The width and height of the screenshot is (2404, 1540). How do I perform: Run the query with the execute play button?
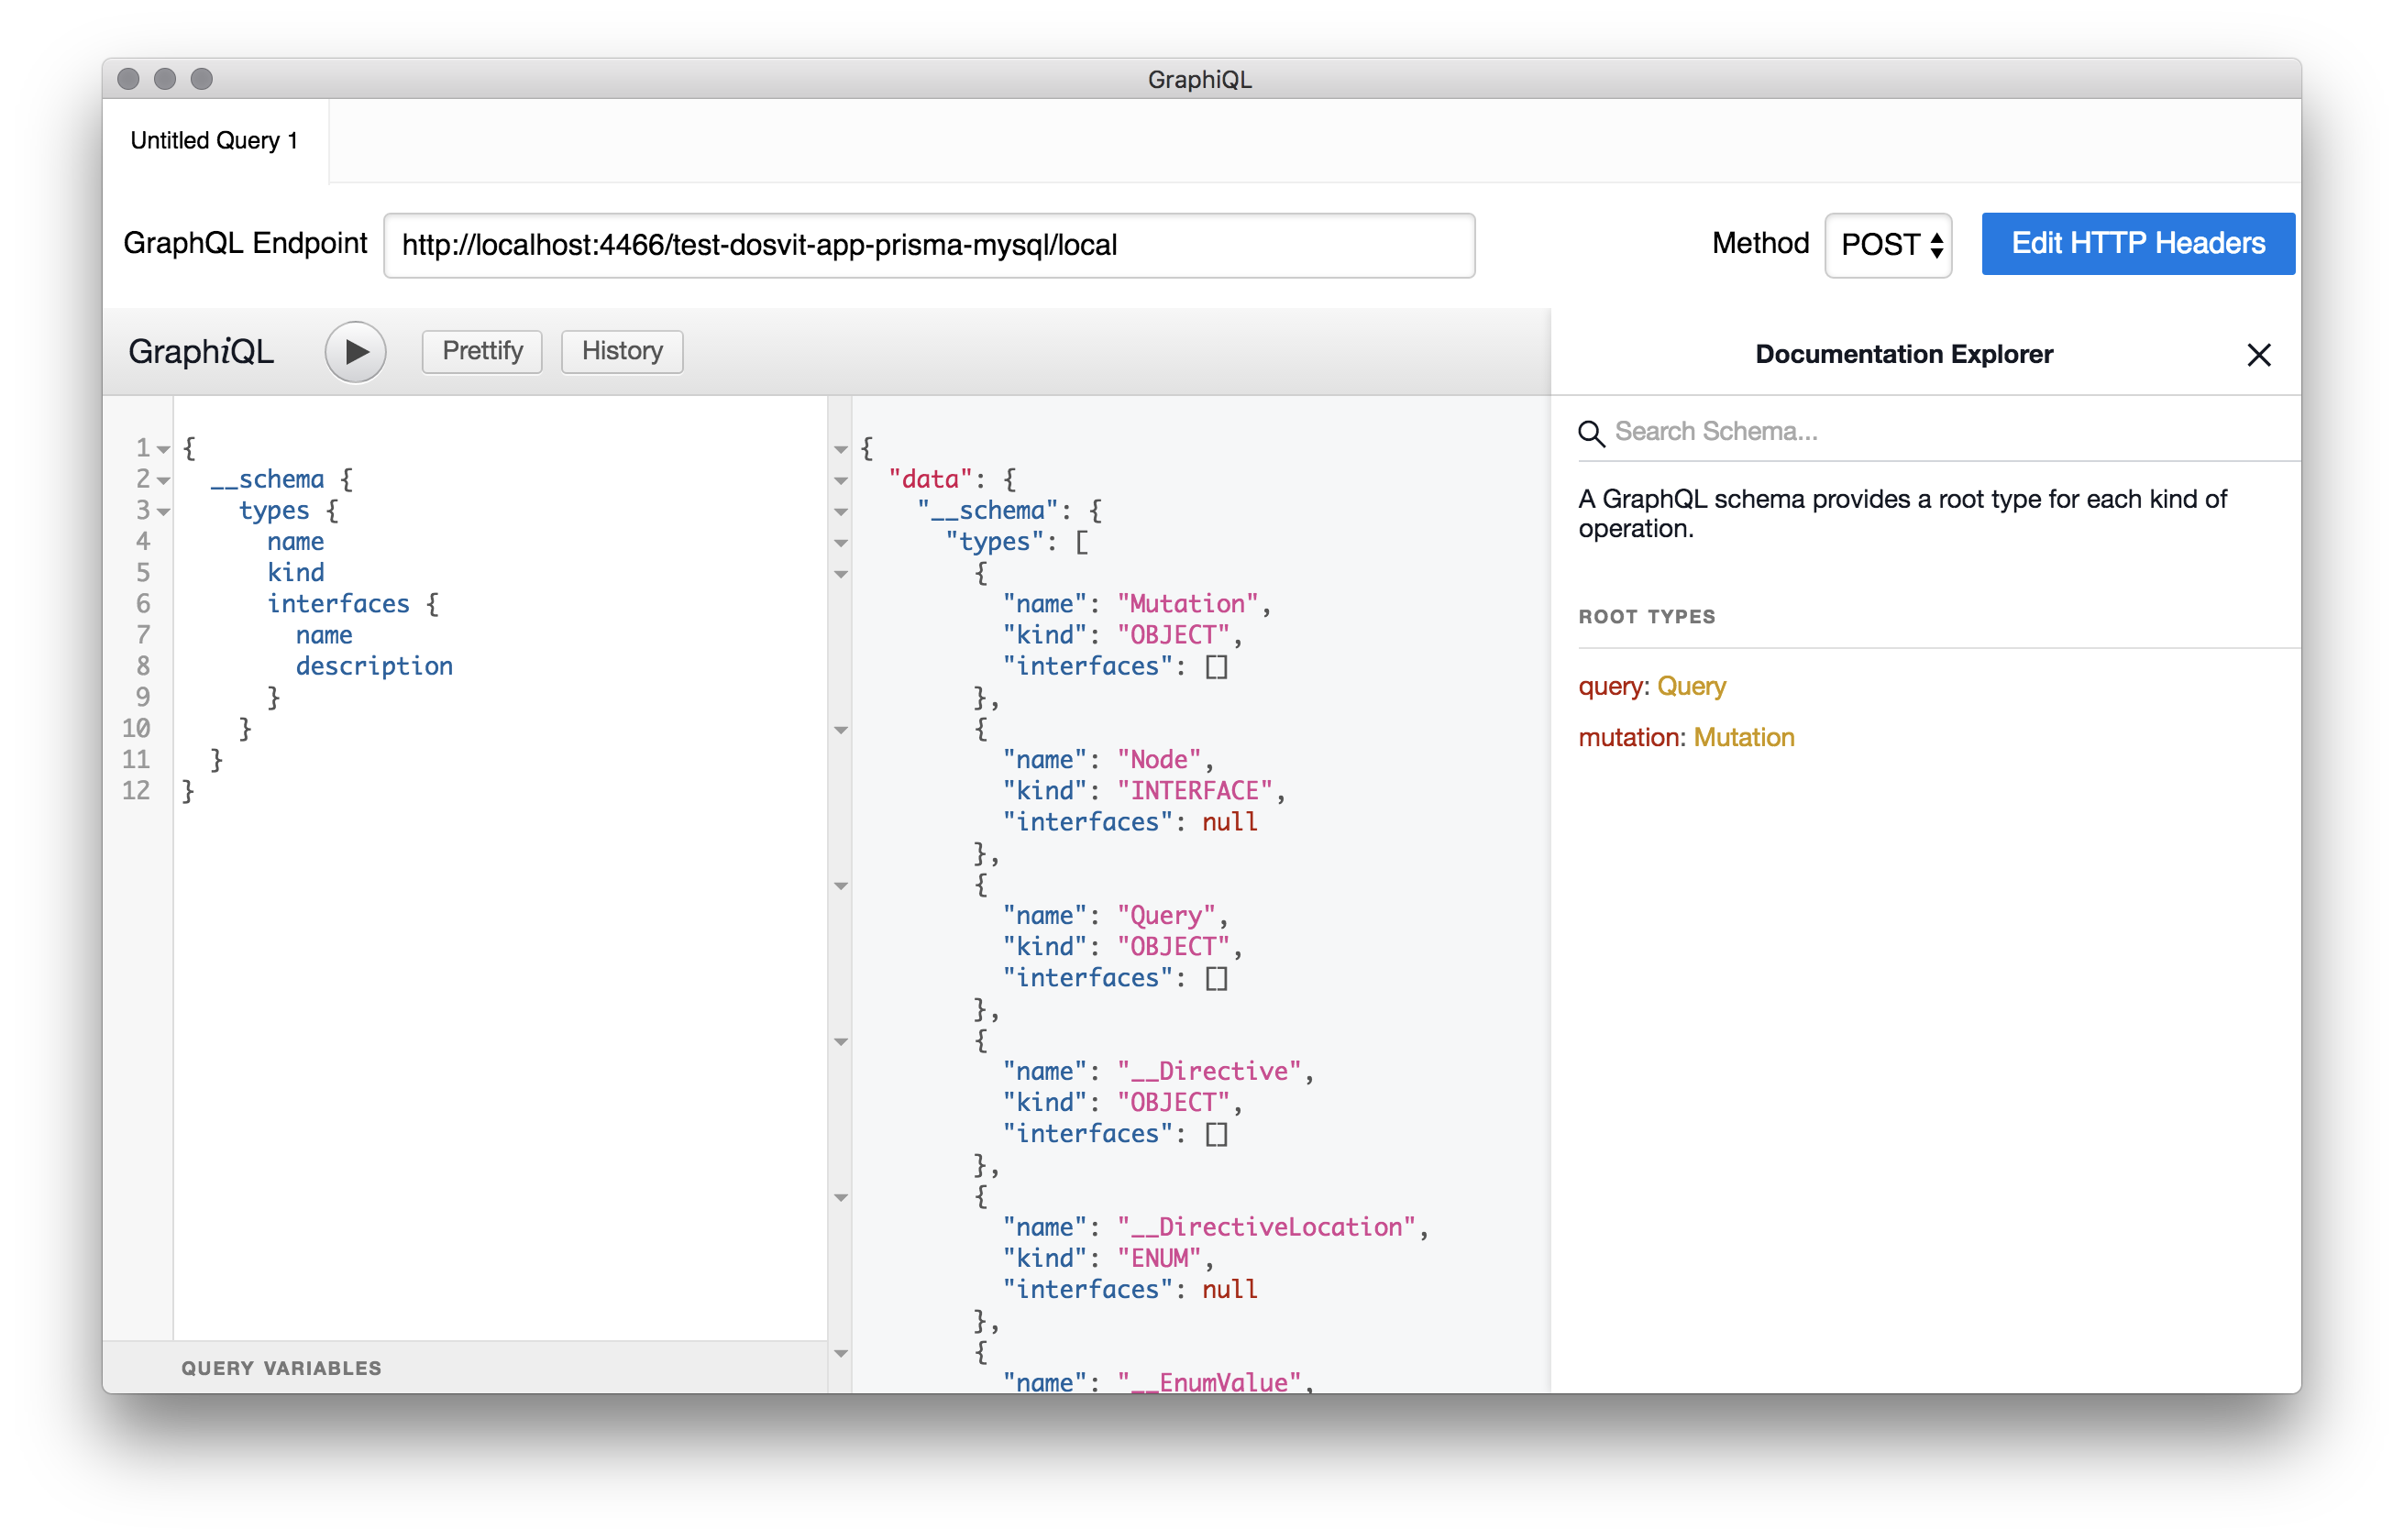click(x=355, y=351)
